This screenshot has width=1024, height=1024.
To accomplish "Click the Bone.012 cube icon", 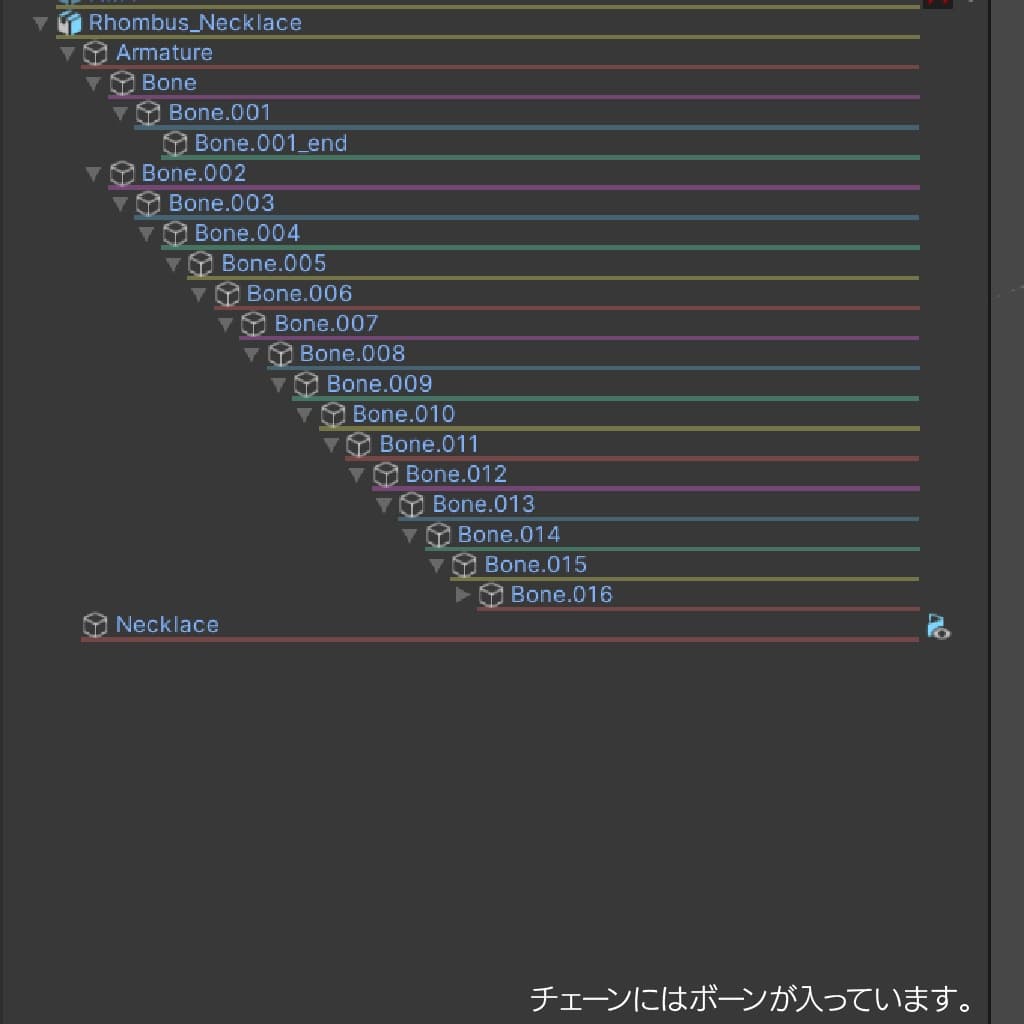I will pyautogui.click(x=385, y=474).
